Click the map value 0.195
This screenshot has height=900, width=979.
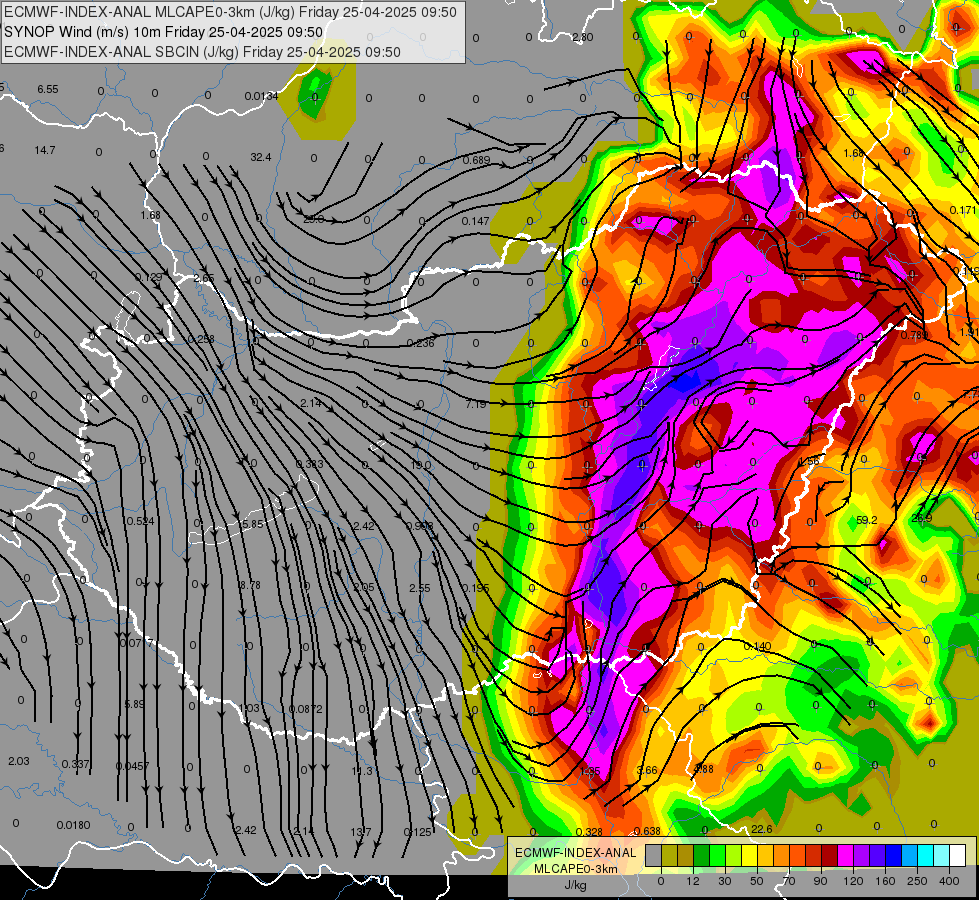tap(476, 588)
